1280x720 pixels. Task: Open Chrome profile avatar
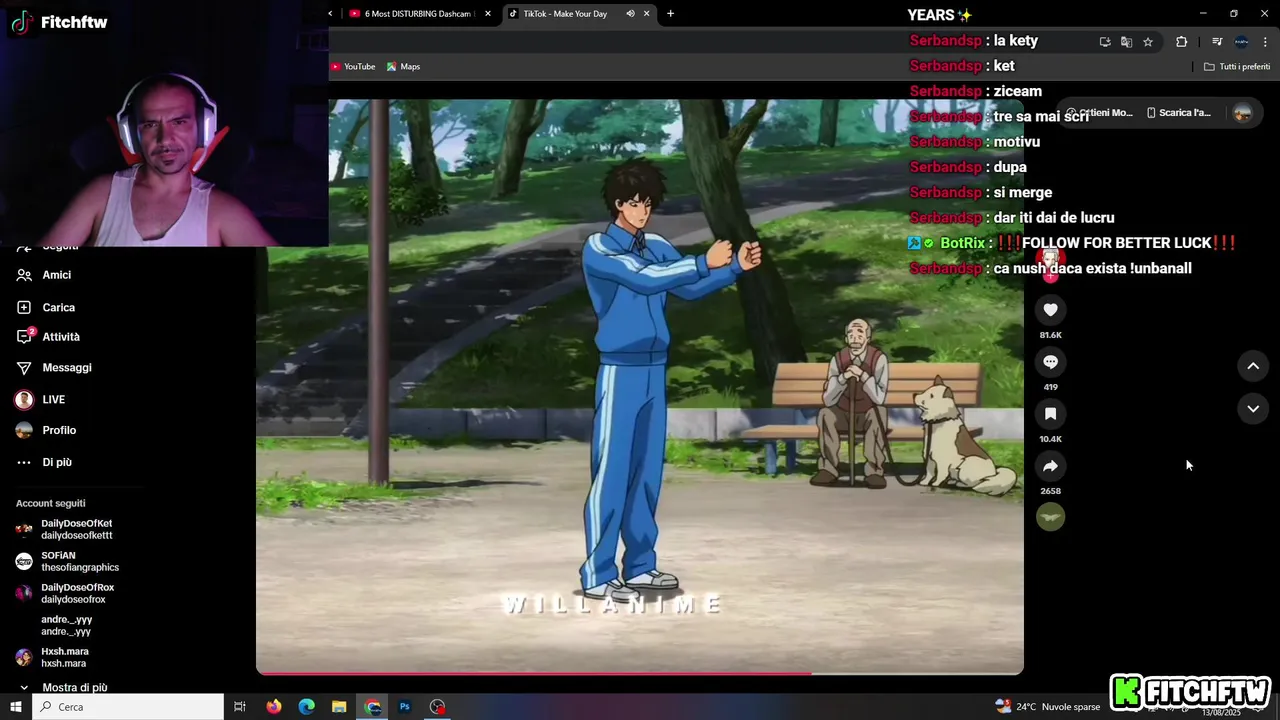point(1241,42)
